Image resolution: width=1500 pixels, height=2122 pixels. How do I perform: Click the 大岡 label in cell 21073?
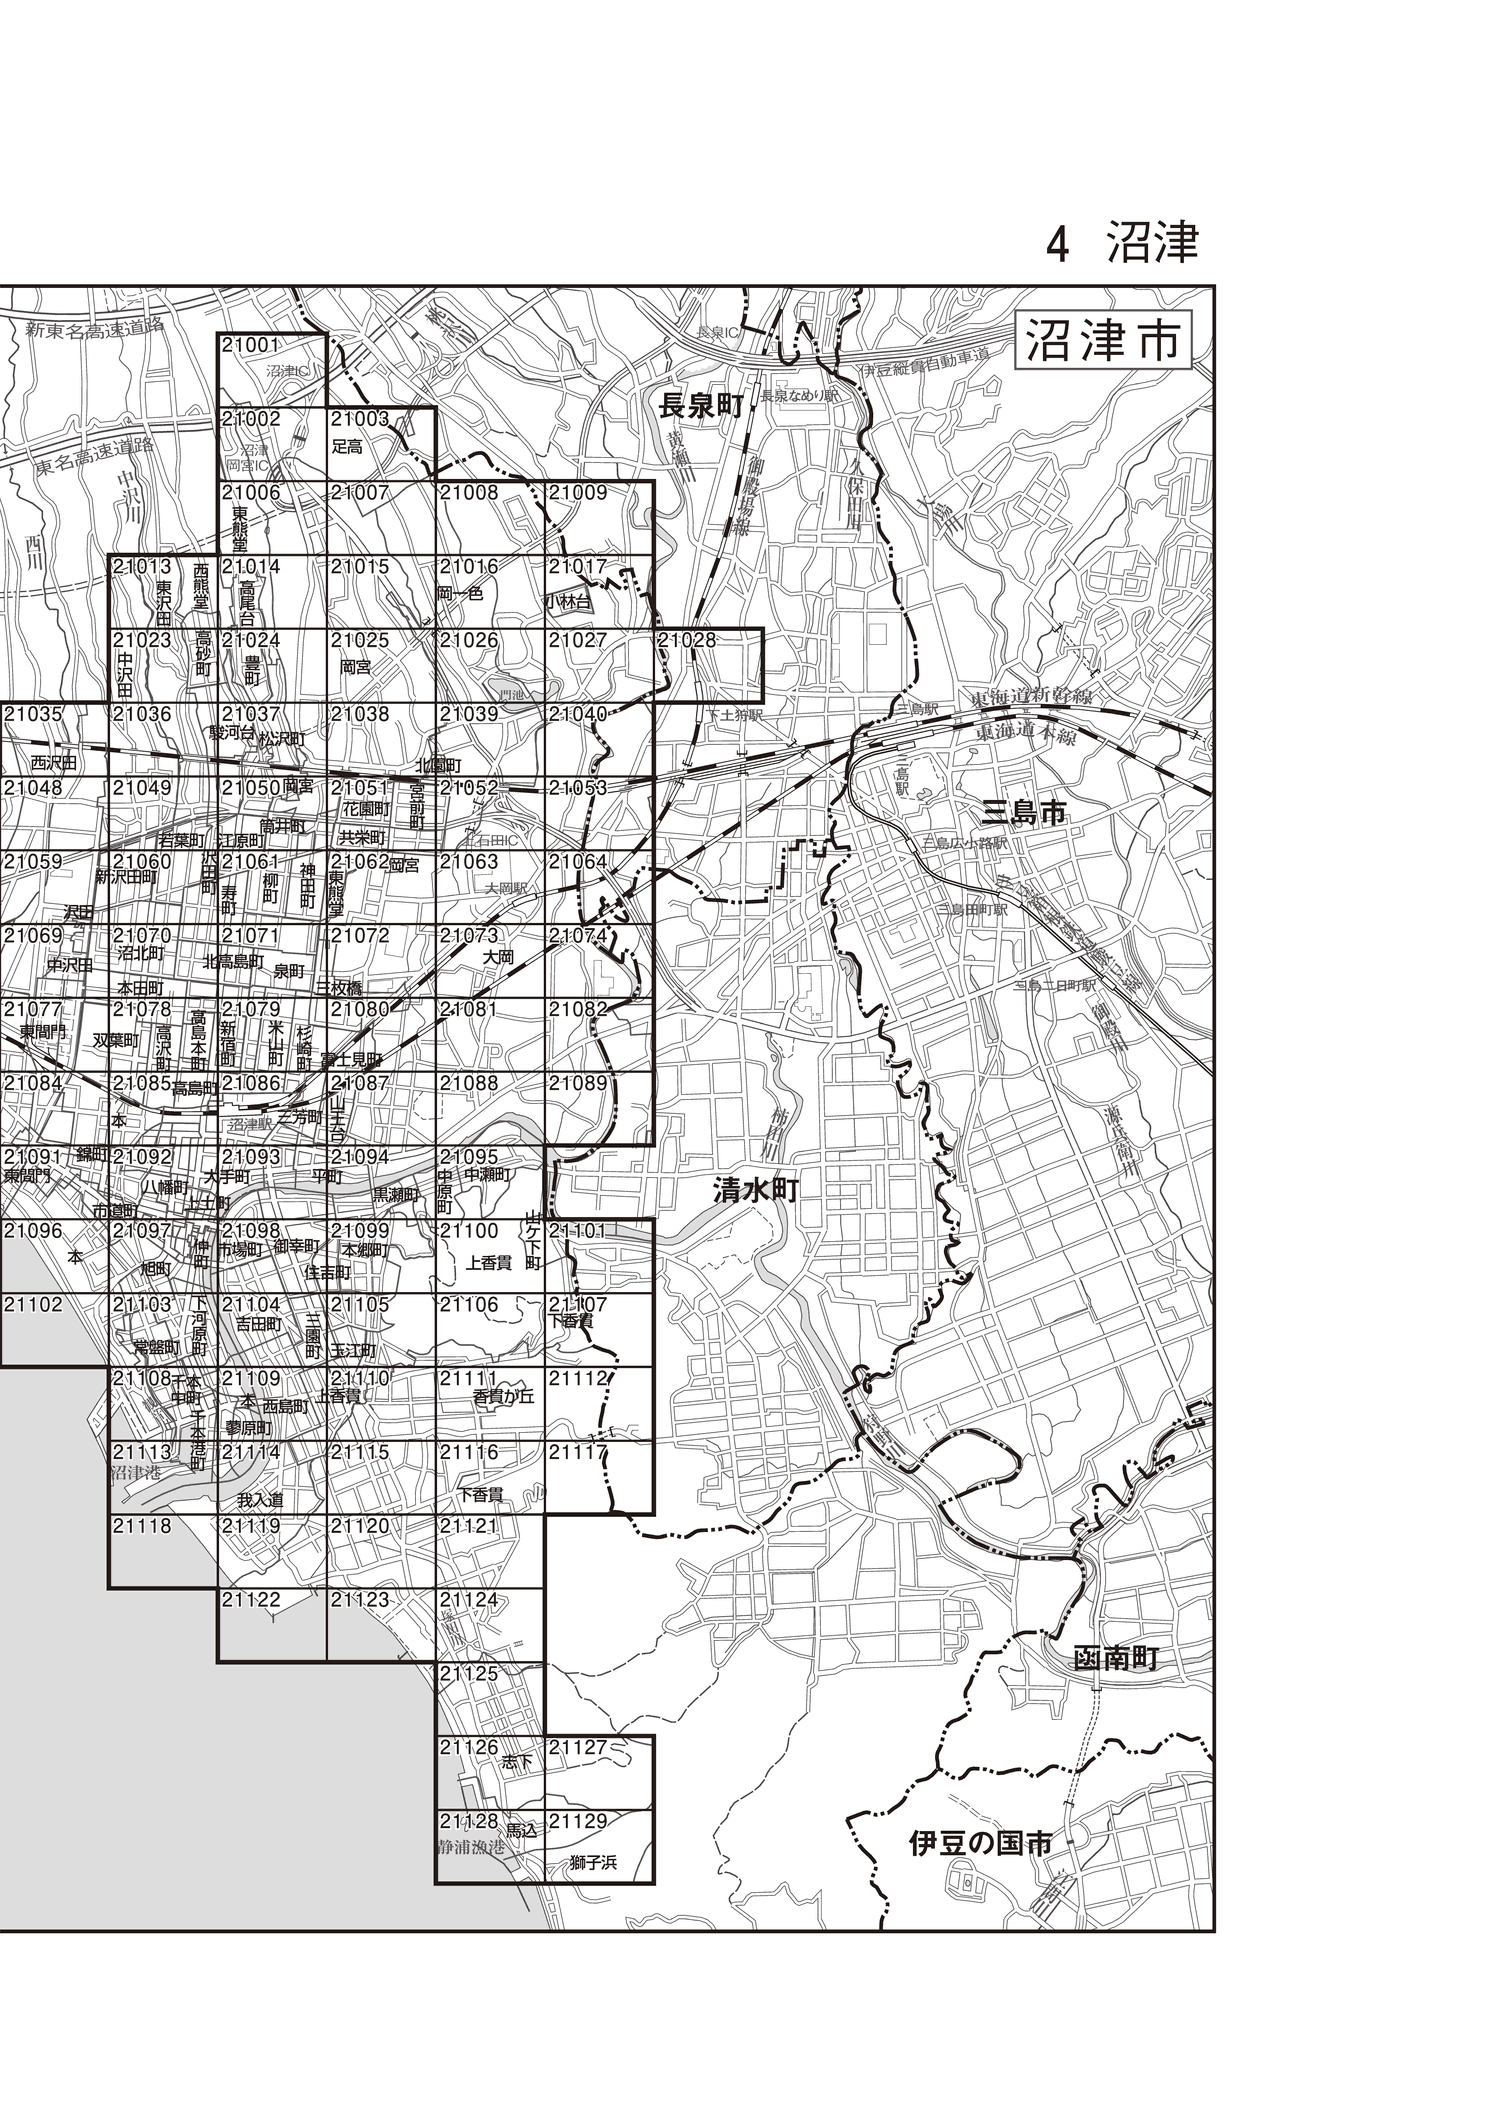(x=498, y=957)
